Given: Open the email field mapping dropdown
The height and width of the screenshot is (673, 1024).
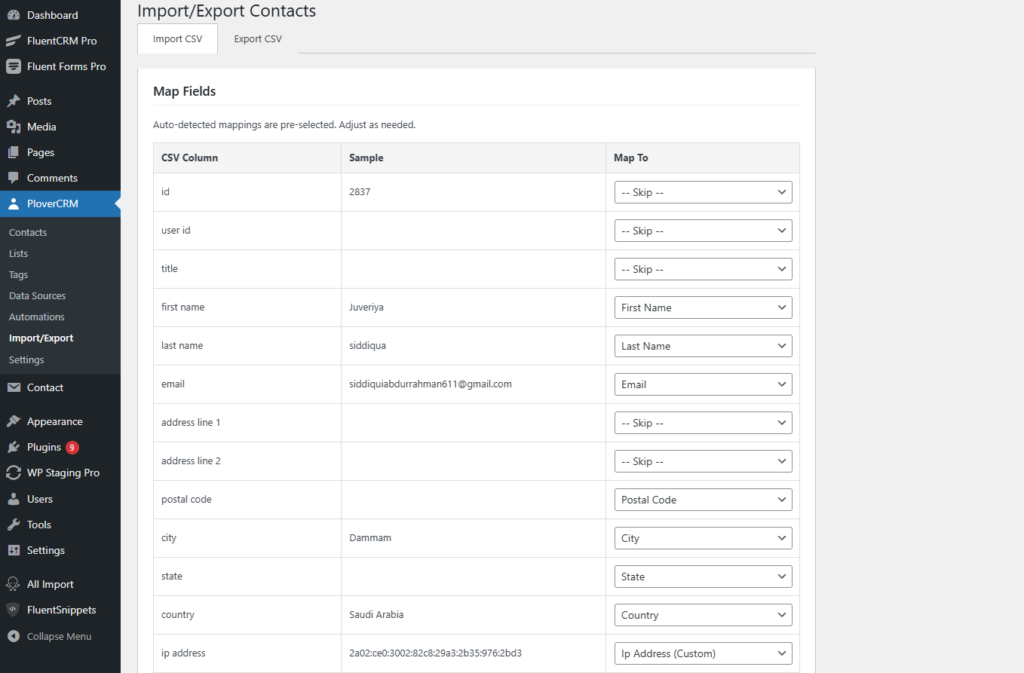Looking at the screenshot, I should 702,385.
